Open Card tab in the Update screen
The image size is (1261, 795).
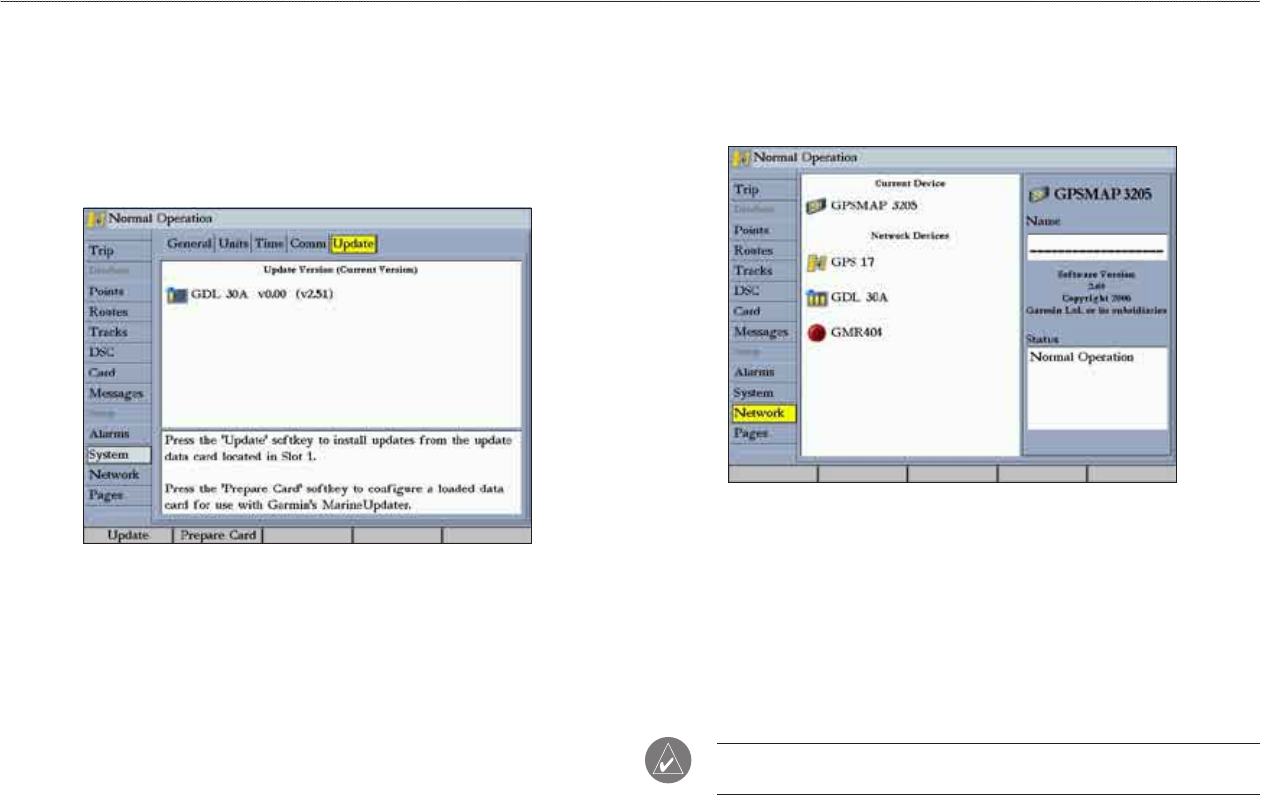coord(117,373)
